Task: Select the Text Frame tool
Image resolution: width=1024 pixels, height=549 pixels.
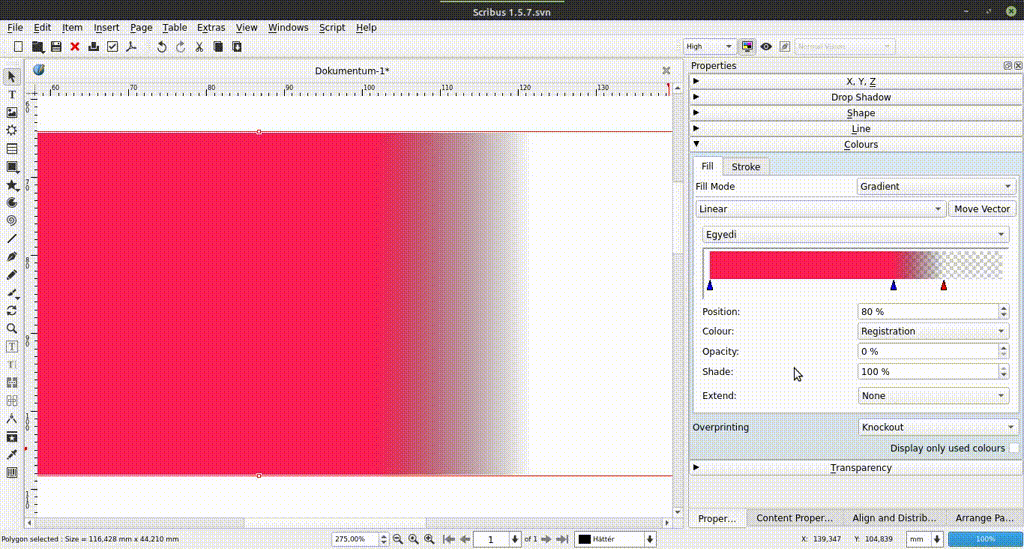Action: pyautogui.click(x=12, y=94)
